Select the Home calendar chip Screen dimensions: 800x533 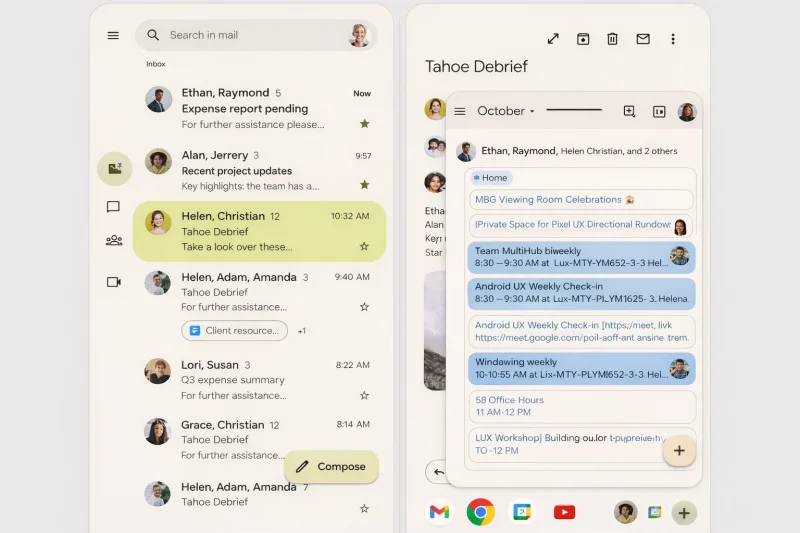point(491,177)
